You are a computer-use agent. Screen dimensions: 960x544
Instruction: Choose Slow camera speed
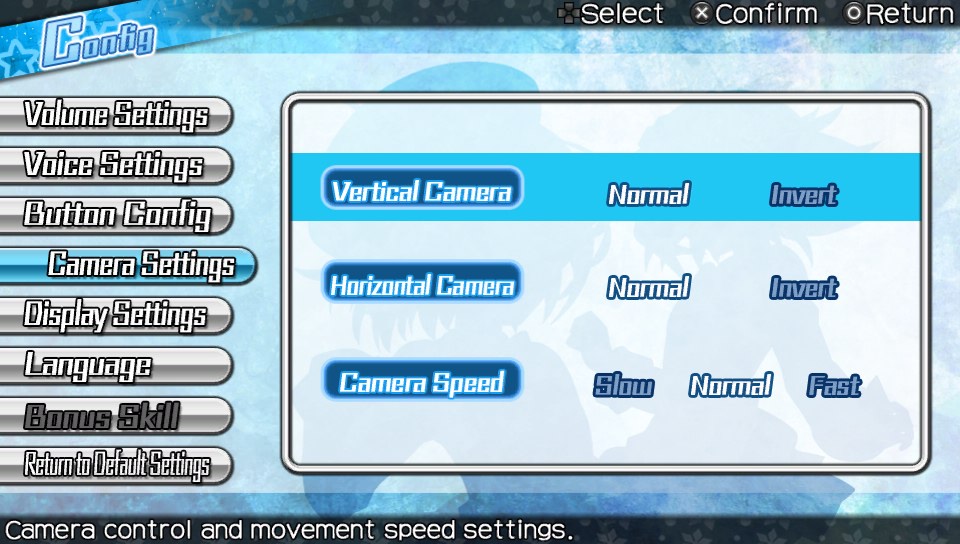pos(624,386)
